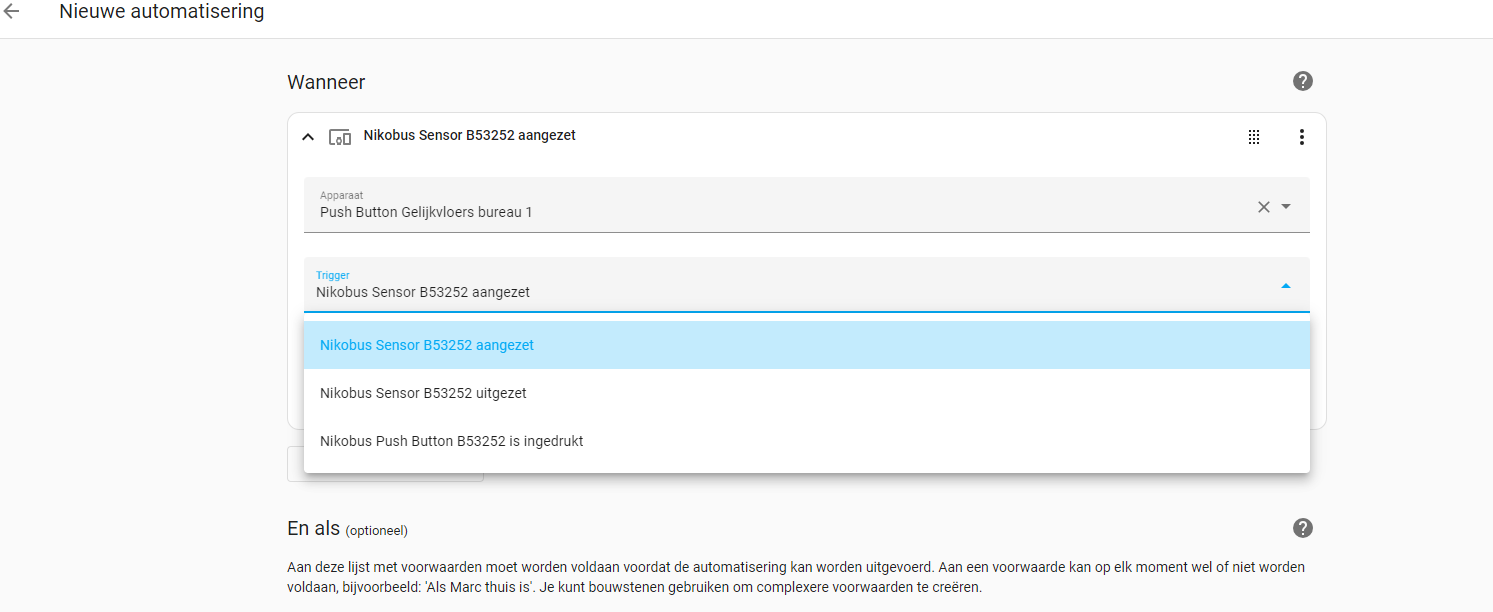Click the blue dropdown arrow of the Trigger field
This screenshot has width=1493, height=612.
point(1286,285)
